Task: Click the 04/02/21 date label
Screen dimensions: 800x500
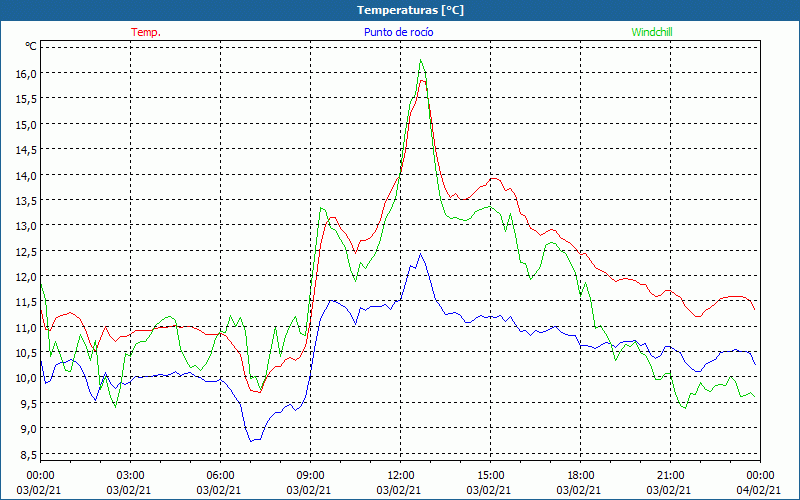Action: click(760, 490)
